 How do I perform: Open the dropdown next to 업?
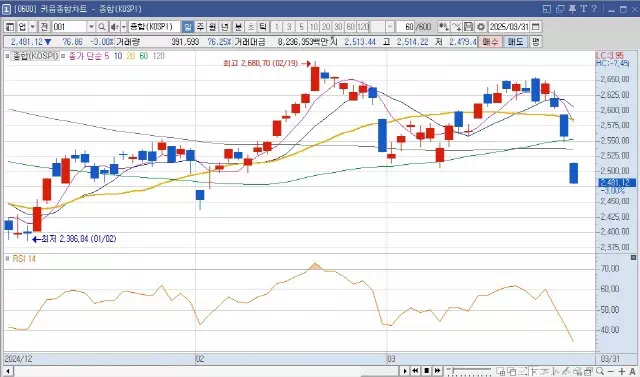point(33,27)
